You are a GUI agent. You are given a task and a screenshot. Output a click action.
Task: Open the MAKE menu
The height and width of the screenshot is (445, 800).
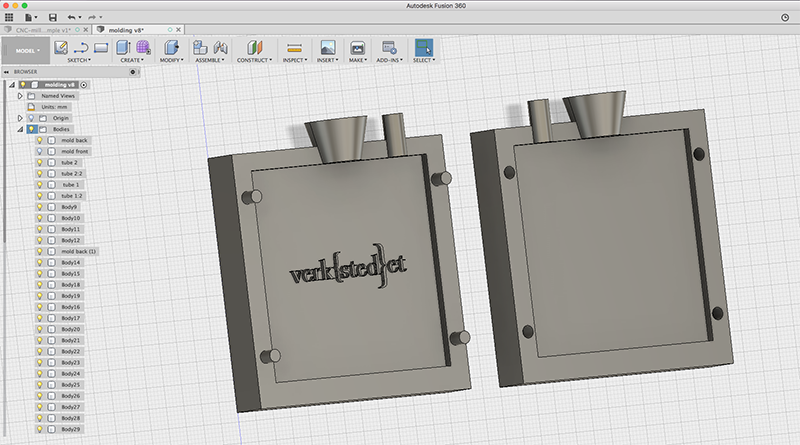coord(358,60)
